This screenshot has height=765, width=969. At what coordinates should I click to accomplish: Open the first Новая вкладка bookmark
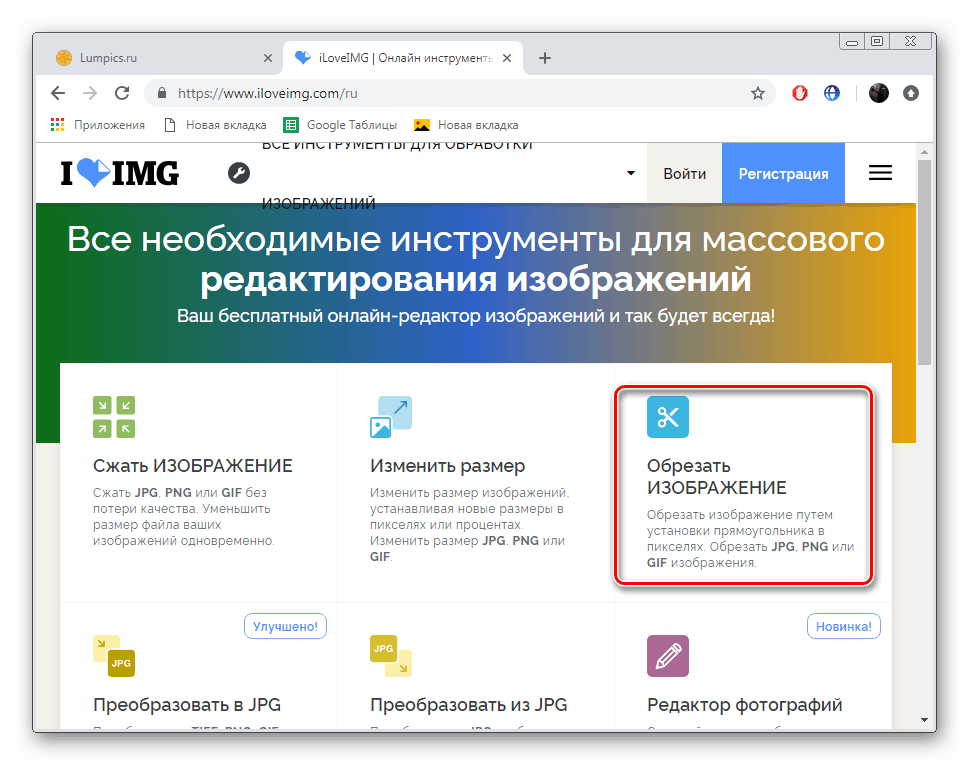tap(215, 125)
